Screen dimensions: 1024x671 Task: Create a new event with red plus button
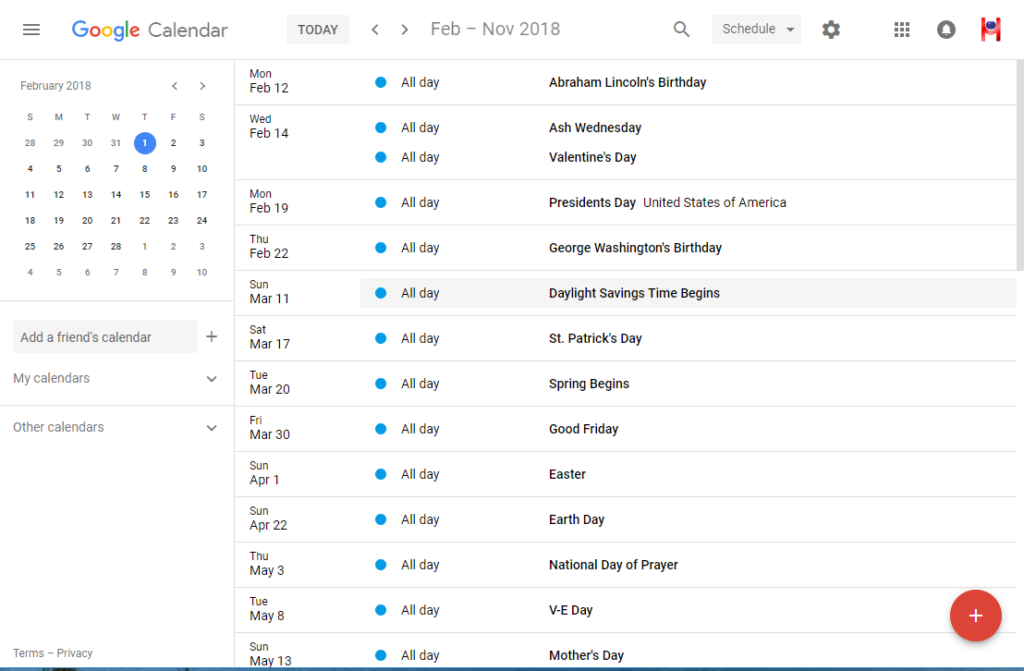point(976,615)
